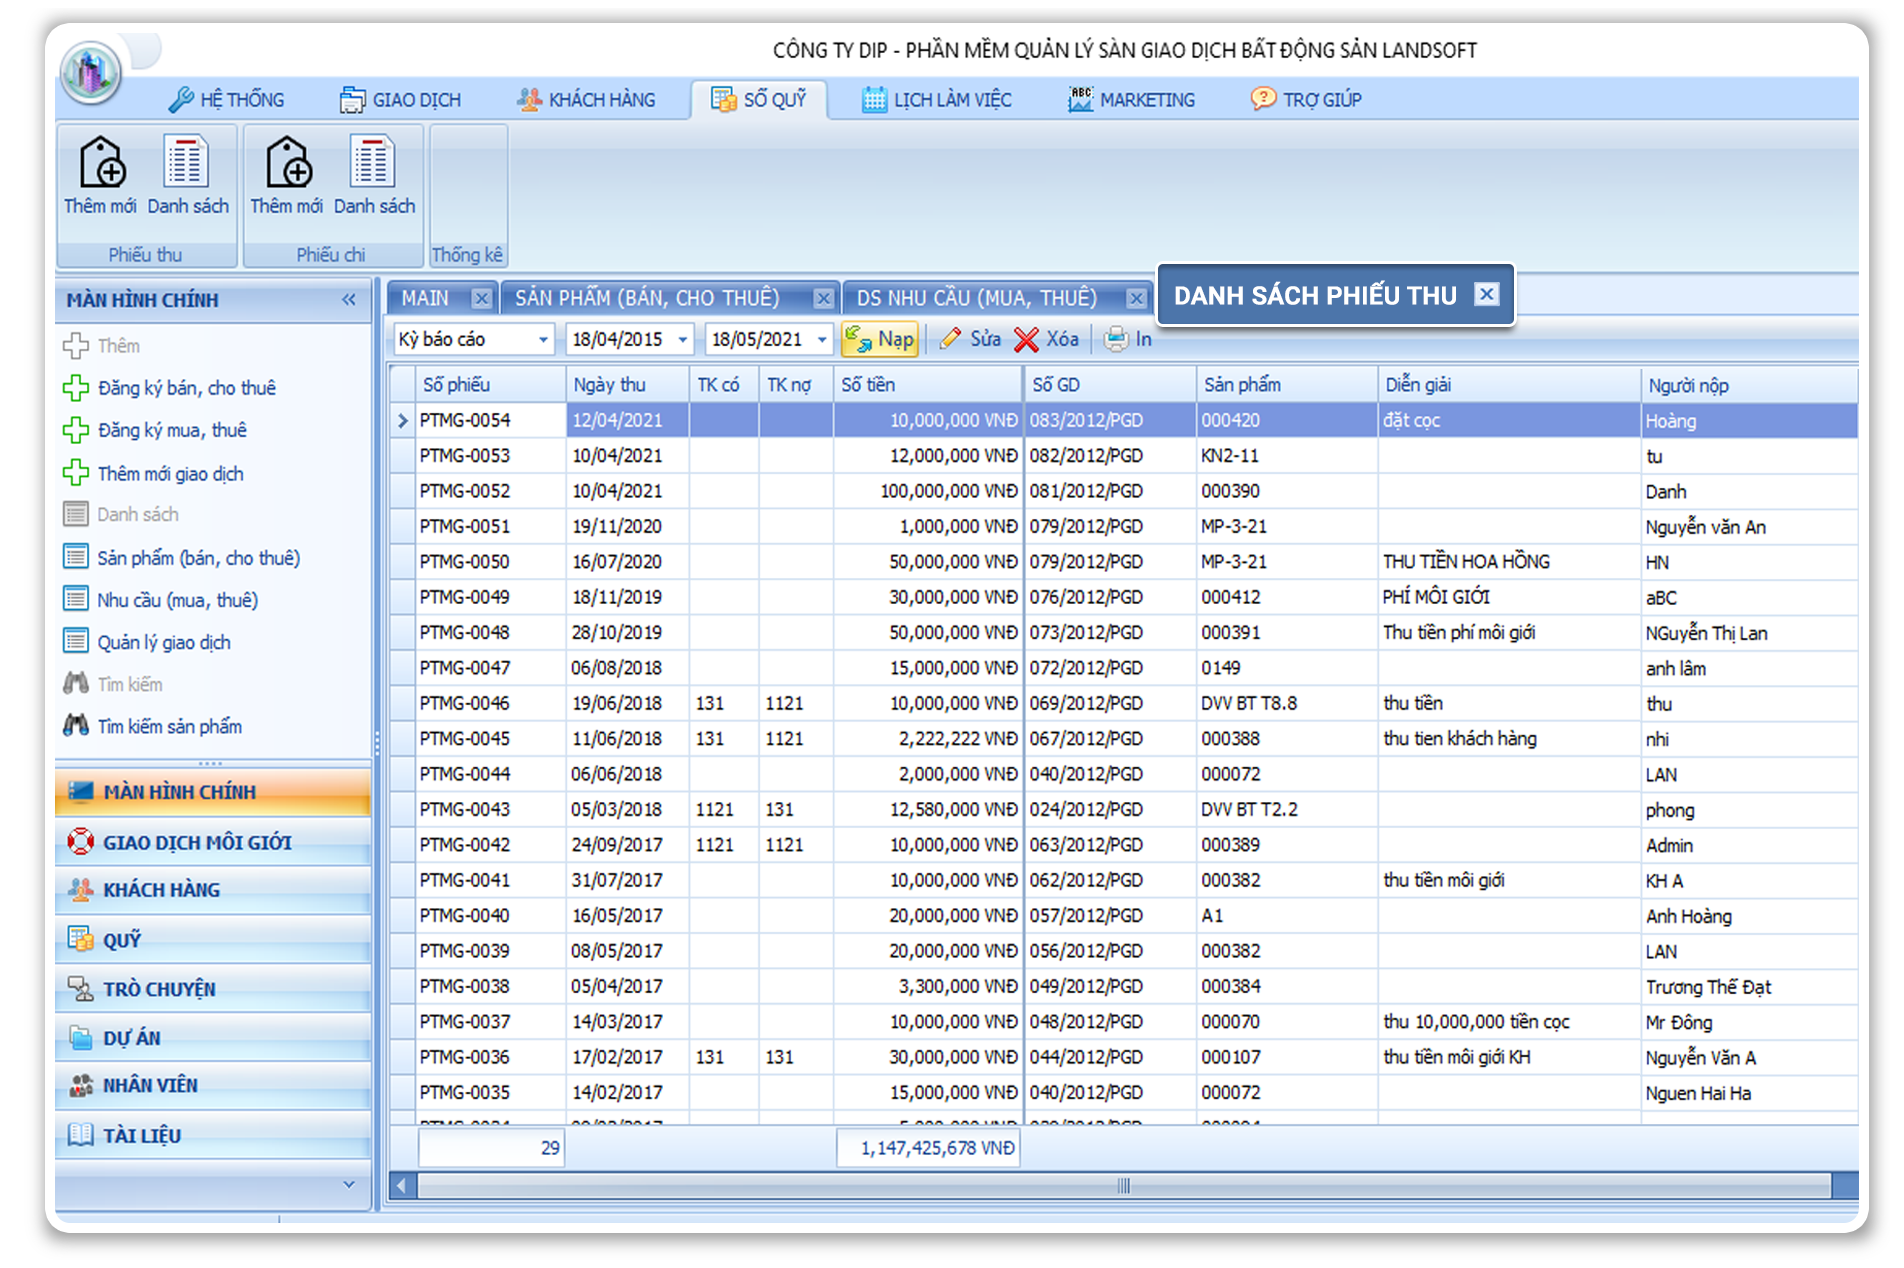Screen dimensions: 1904x1268
Task: Click Đăng ký bán, cho thuê link
Action: point(186,388)
